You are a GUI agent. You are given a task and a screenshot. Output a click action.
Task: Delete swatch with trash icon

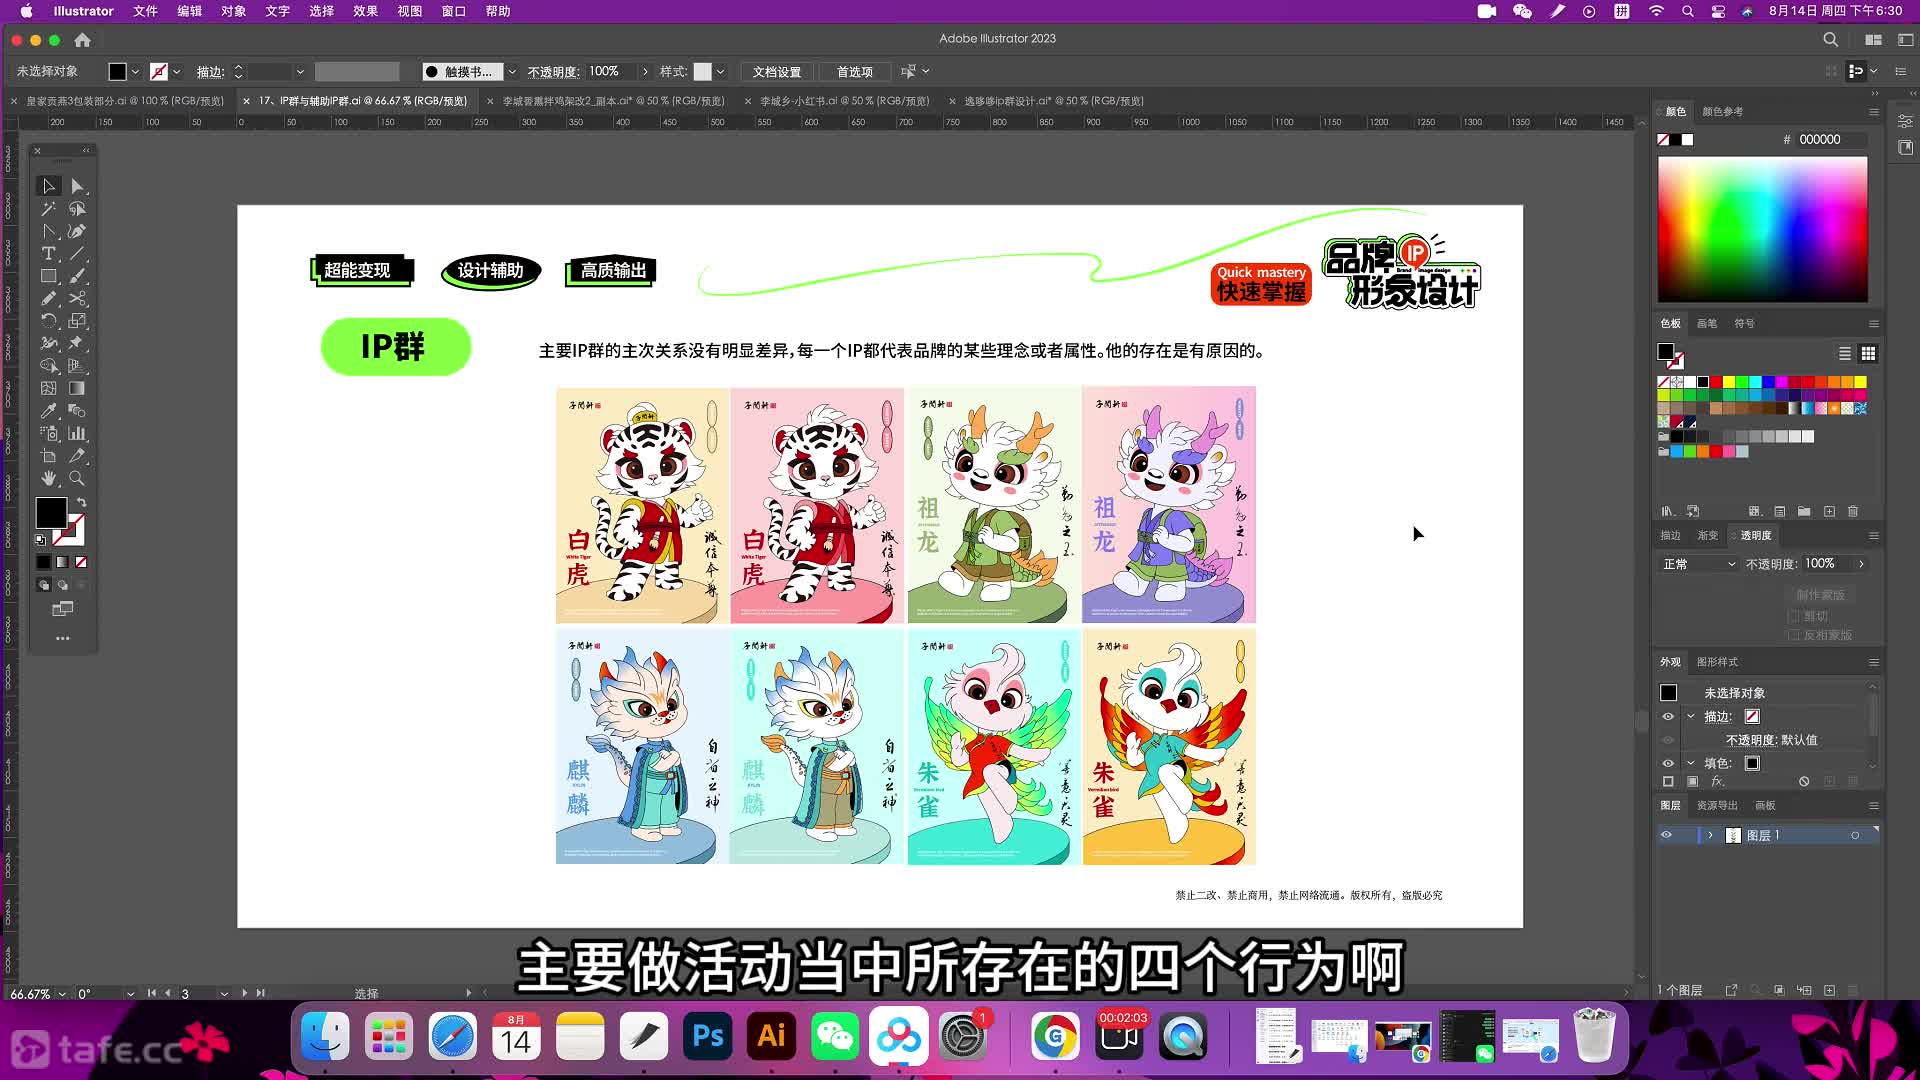[x=1853, y=511]
